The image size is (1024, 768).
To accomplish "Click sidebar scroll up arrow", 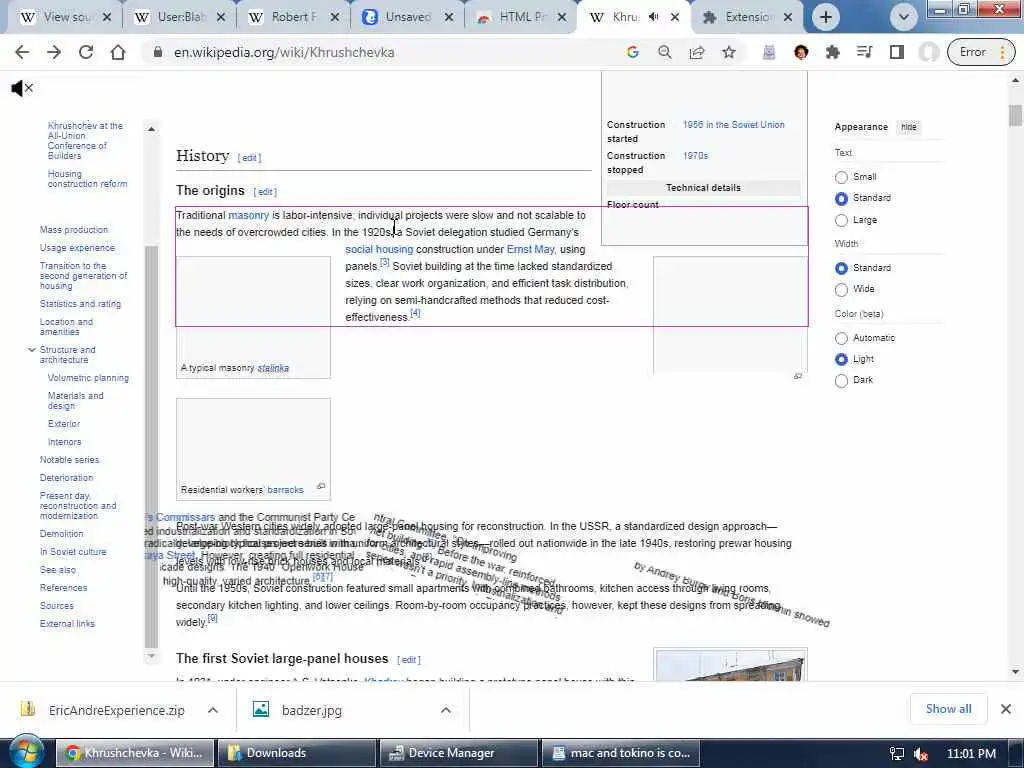I will (152, 129).
